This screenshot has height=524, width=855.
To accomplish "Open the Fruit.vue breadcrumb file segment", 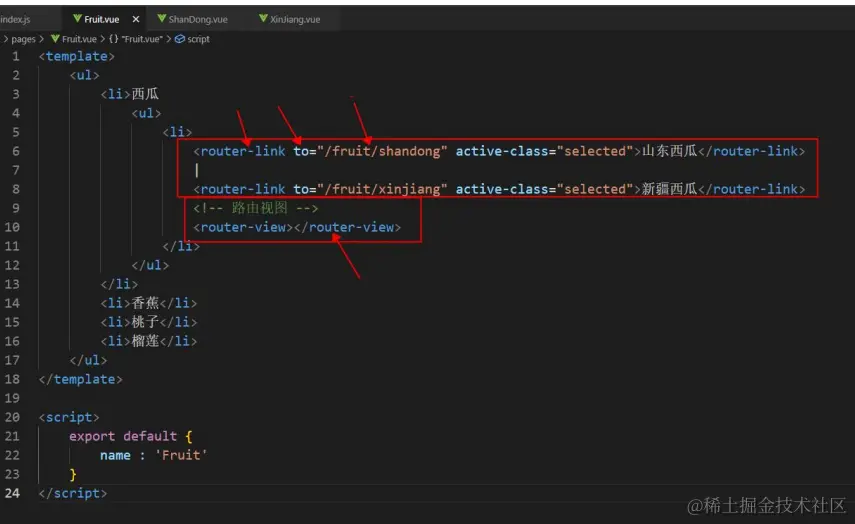I will pyautogui.click(x=79, y=39).
